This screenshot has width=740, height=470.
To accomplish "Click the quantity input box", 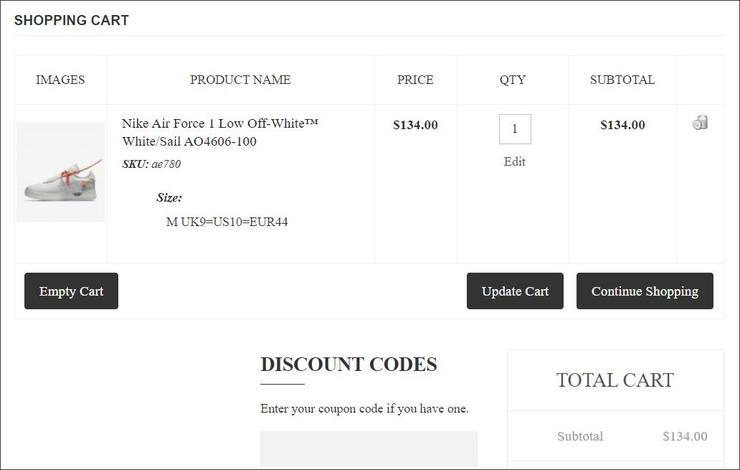I will tap(515, 129).
